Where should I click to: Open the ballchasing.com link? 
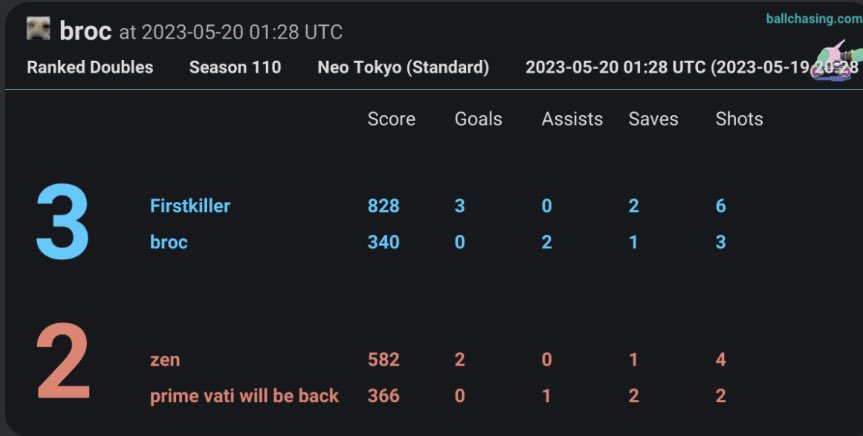pyautogui.click(x=814, y=19)
